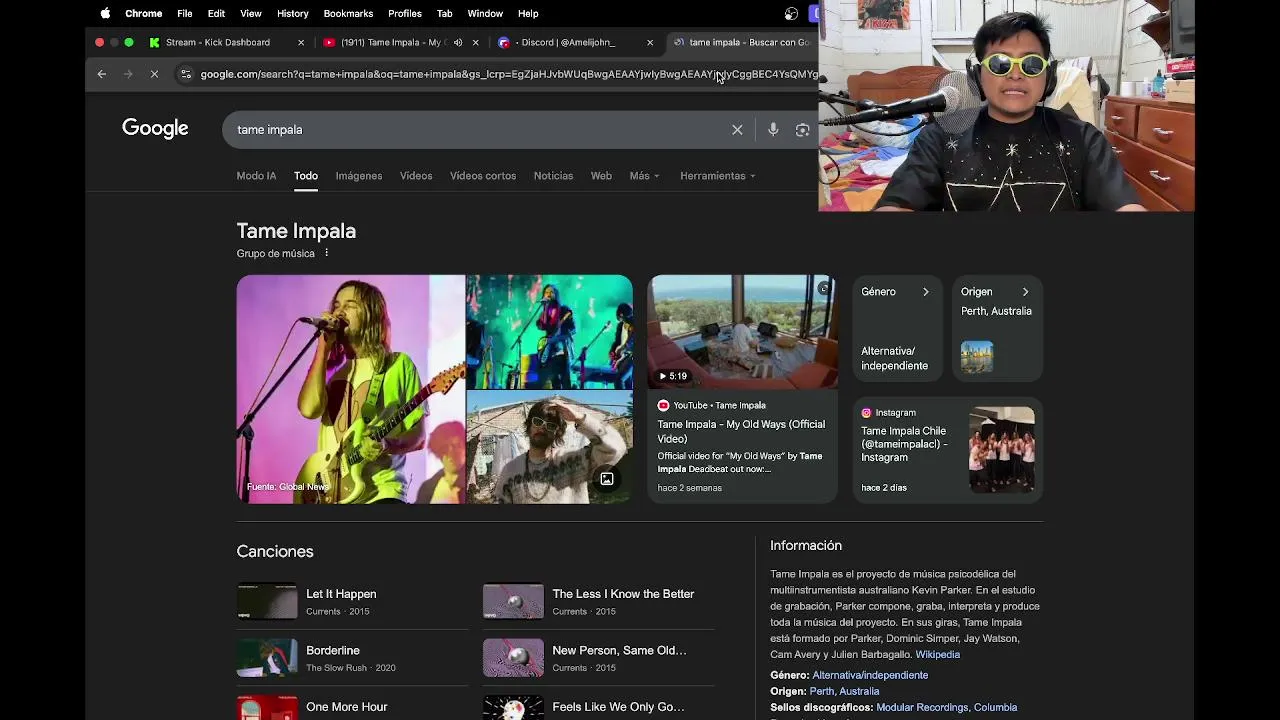1280x720 pixels.
Task: Select the Noticias filter
Action: point(553,176)
